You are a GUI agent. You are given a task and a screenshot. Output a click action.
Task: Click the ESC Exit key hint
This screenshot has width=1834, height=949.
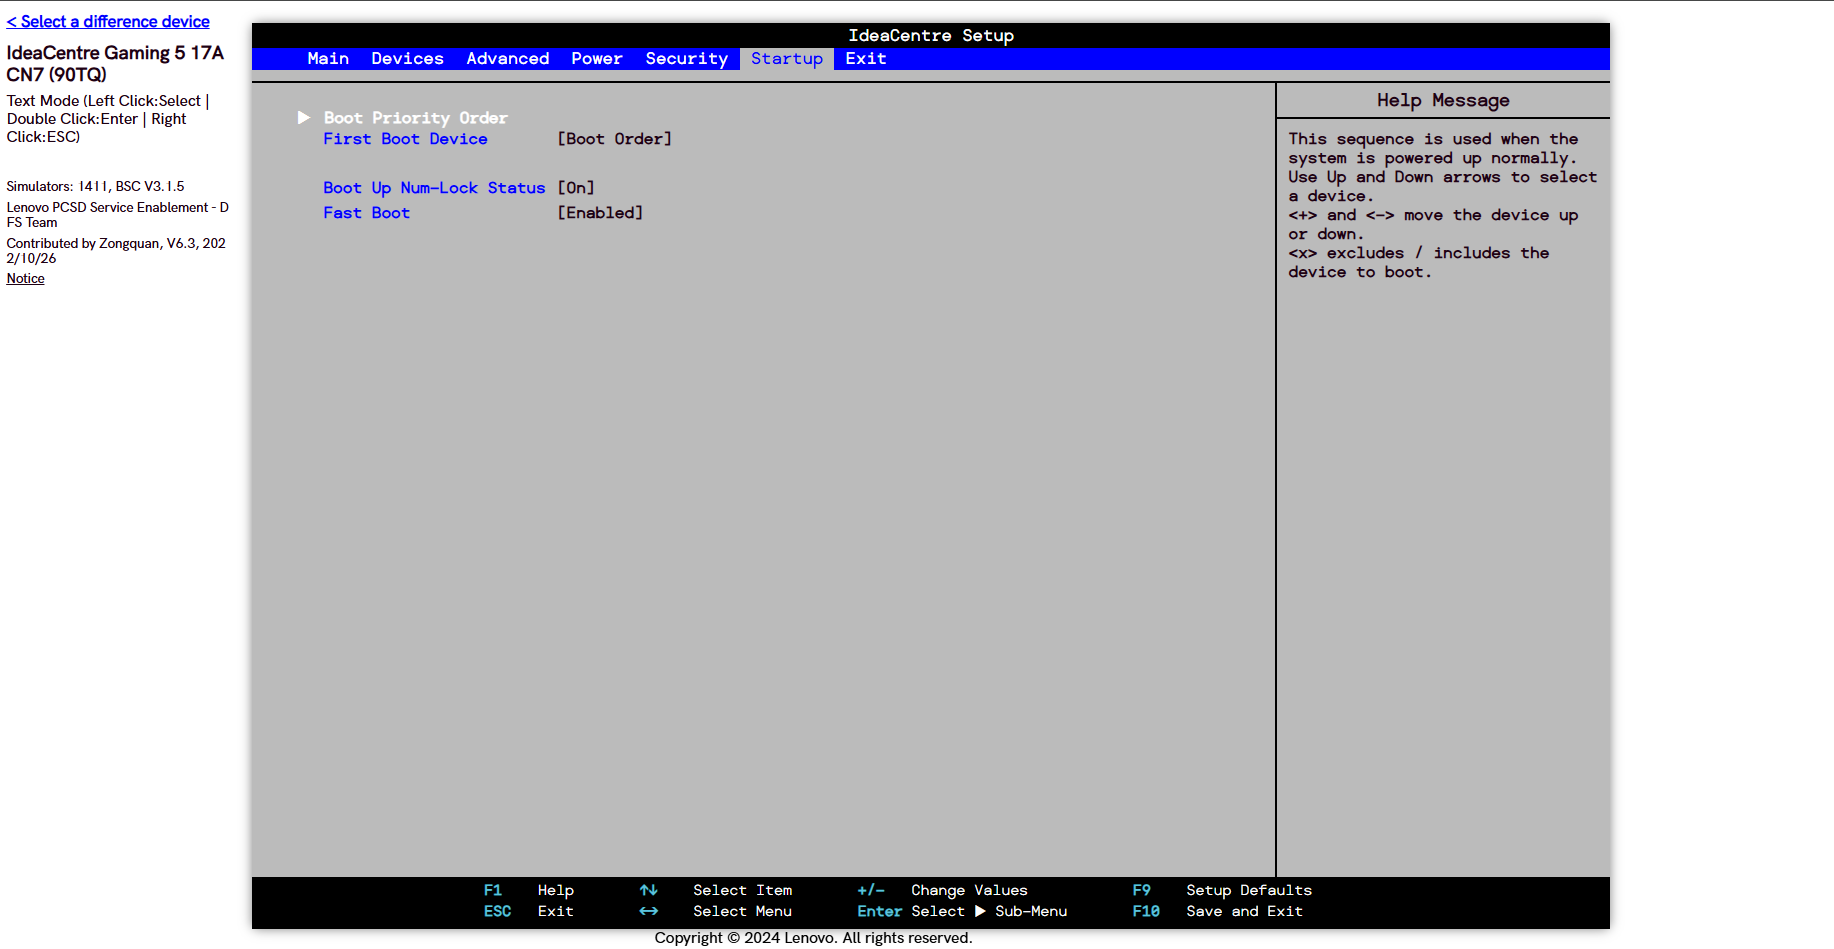(528, 911)
